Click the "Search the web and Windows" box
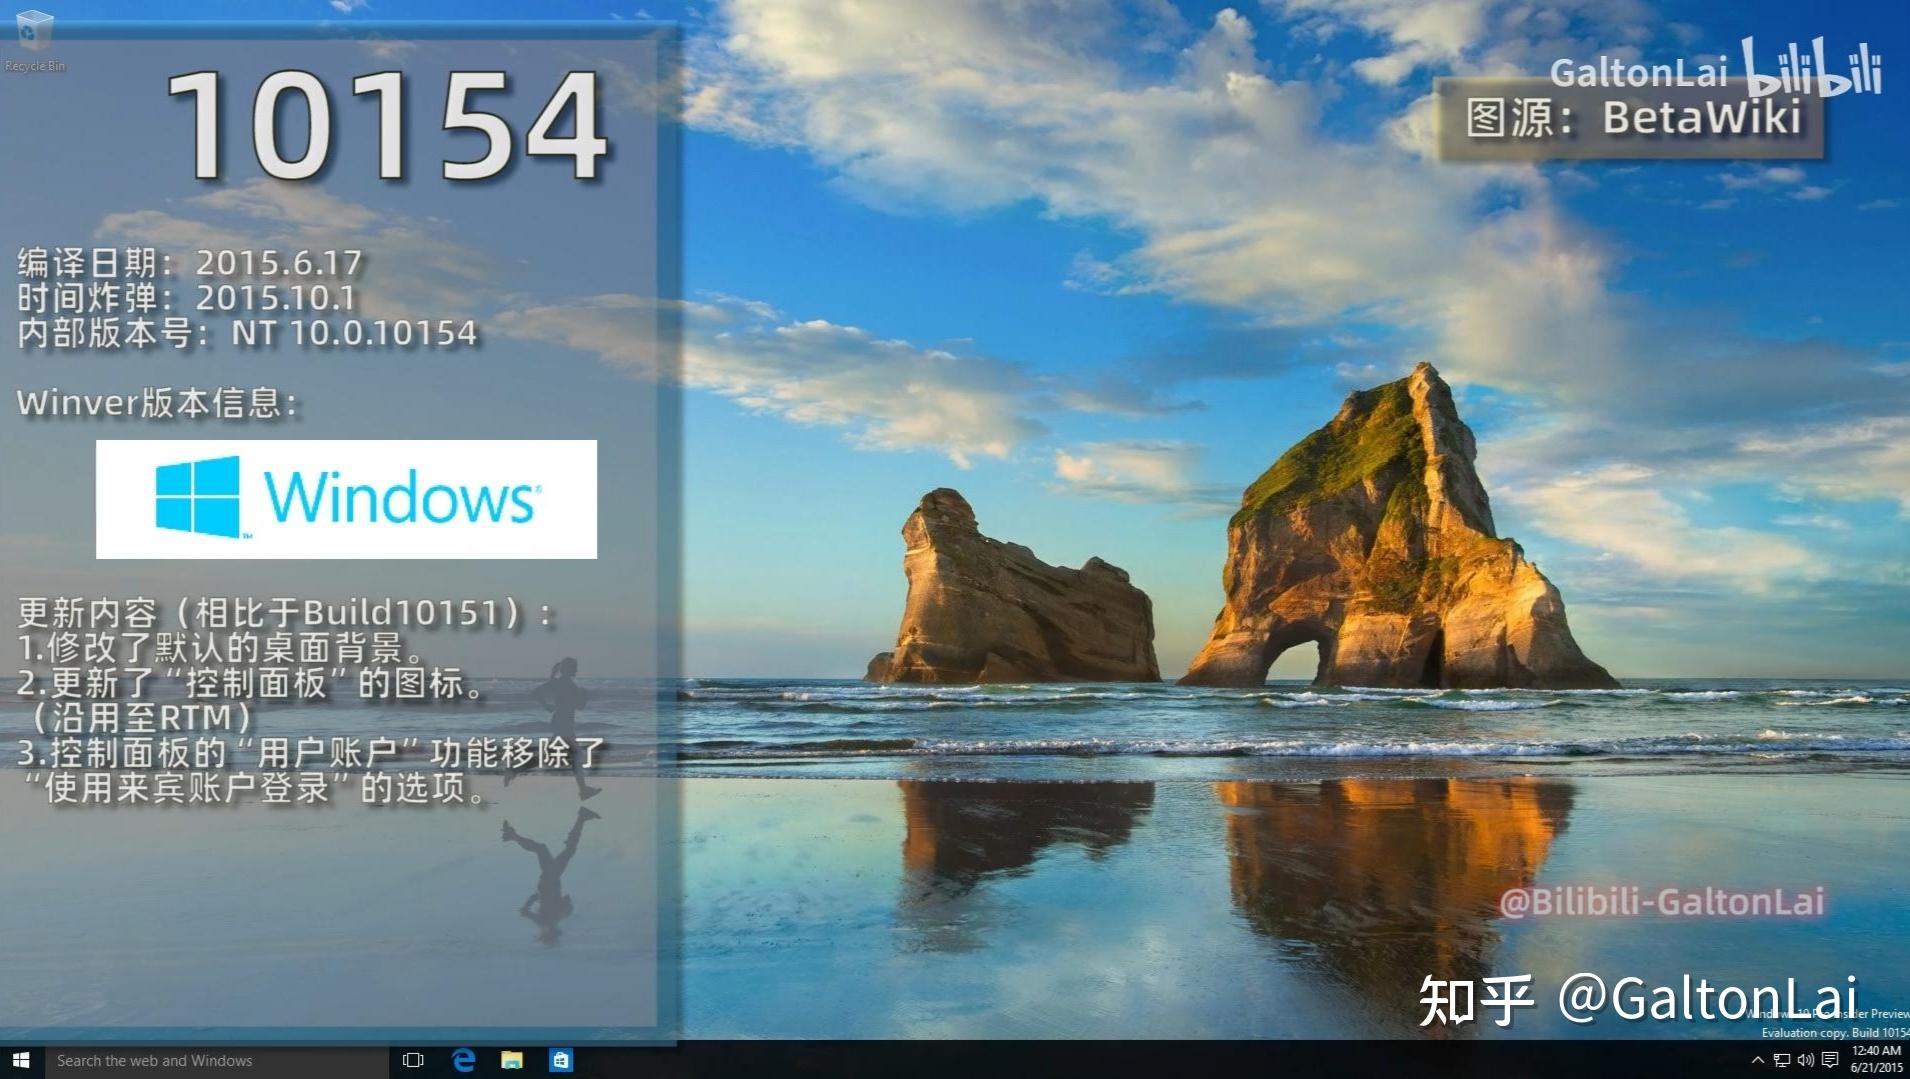The width and height of the screenshot is (1910, 1079). 216,1060
